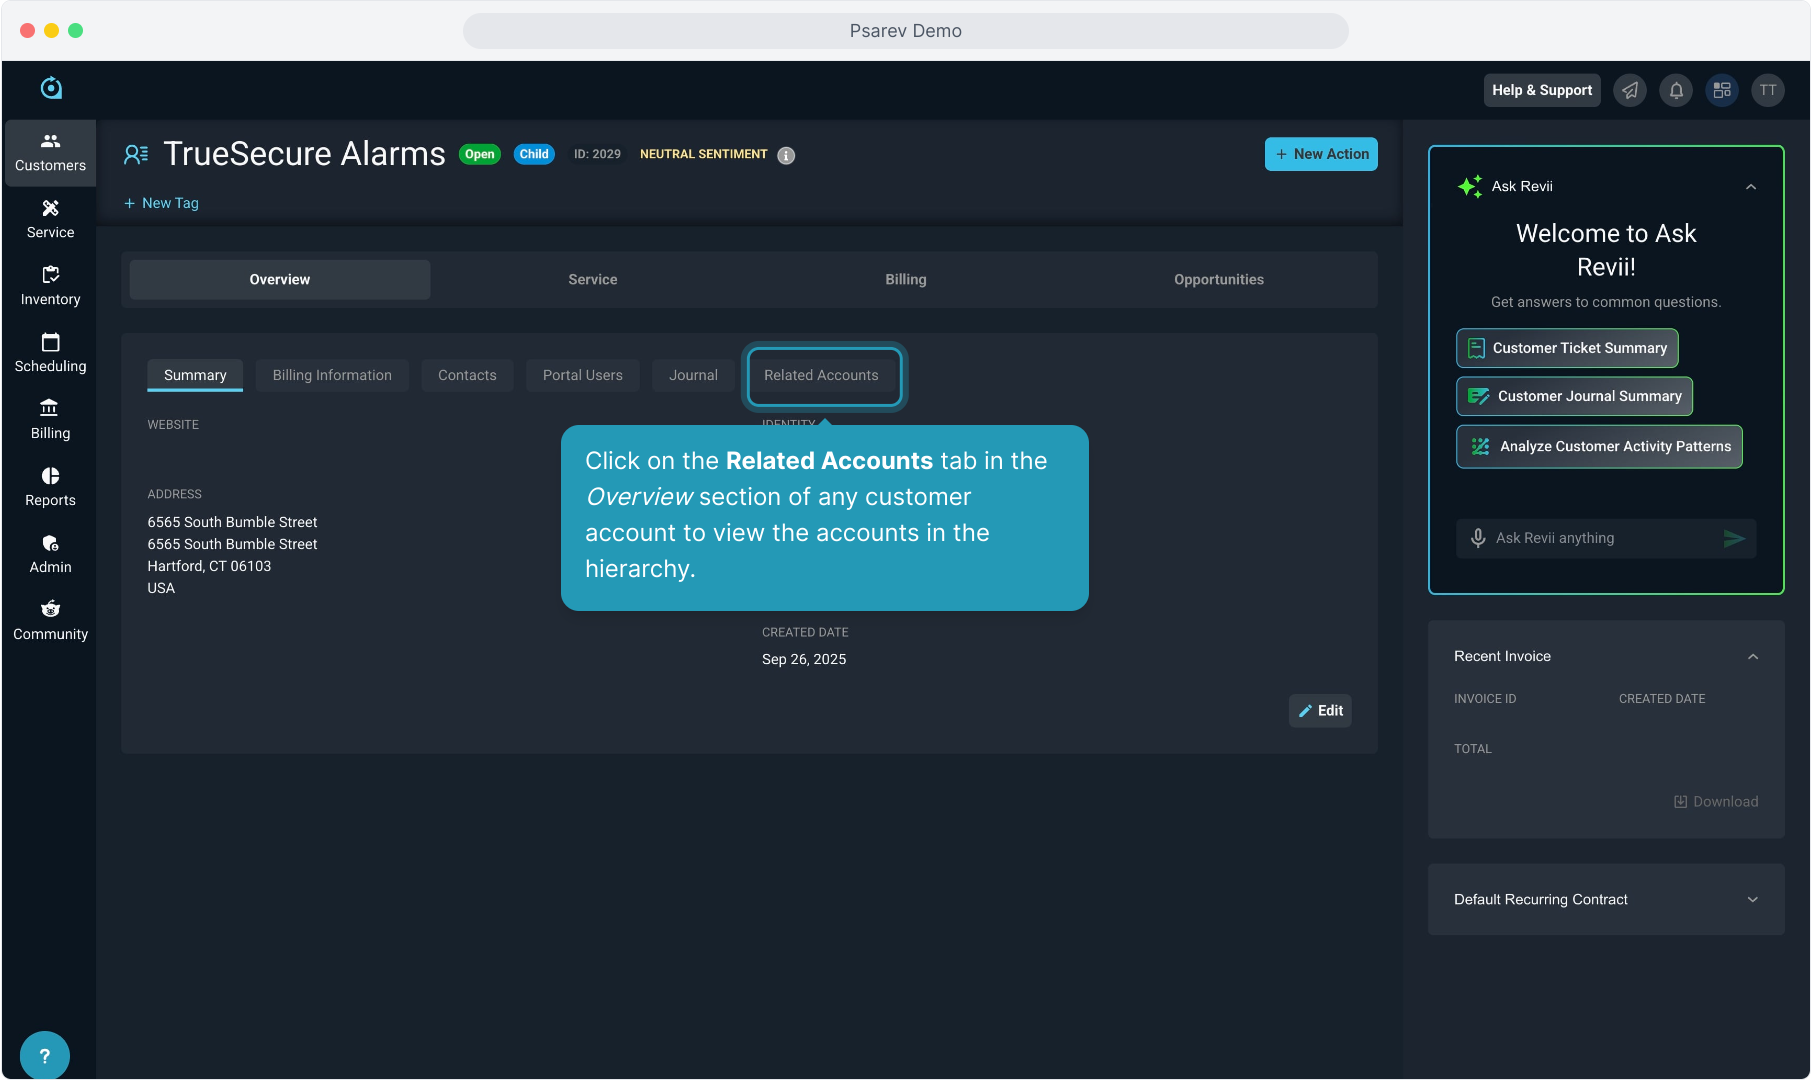Open the Admin sidebar section

click(x=50, y=554)
